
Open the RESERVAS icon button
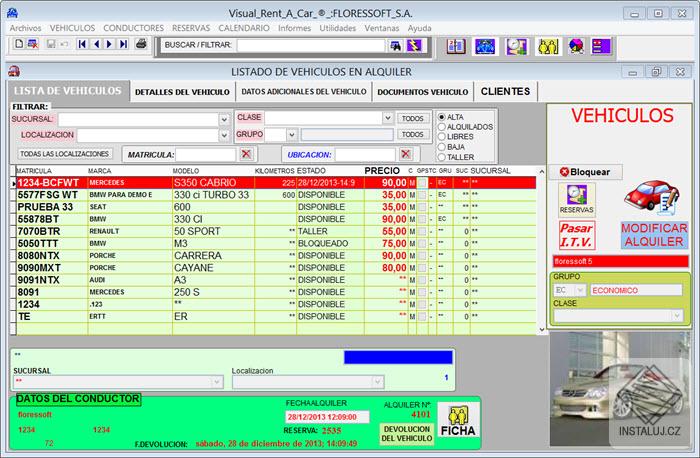[576, 199]
